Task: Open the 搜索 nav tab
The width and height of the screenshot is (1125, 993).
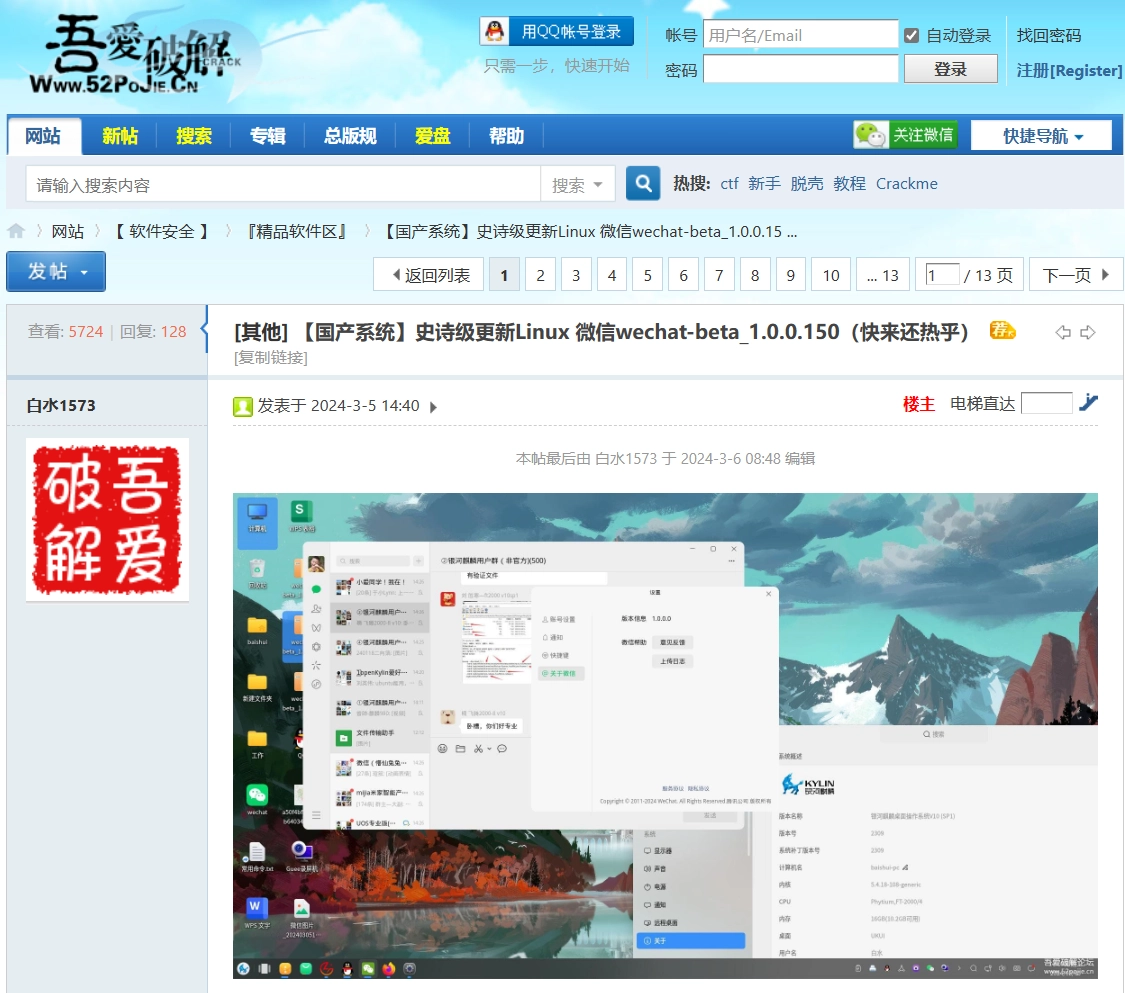Action: coord(194,136)
